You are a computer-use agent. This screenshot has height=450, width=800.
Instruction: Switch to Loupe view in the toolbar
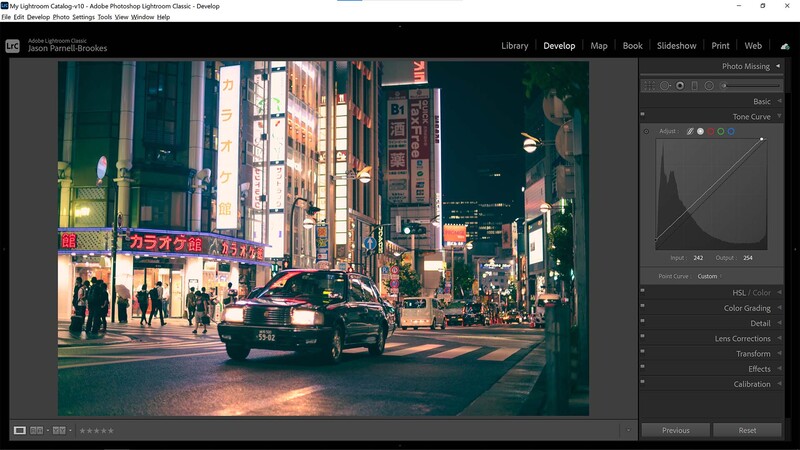[19, 431]
